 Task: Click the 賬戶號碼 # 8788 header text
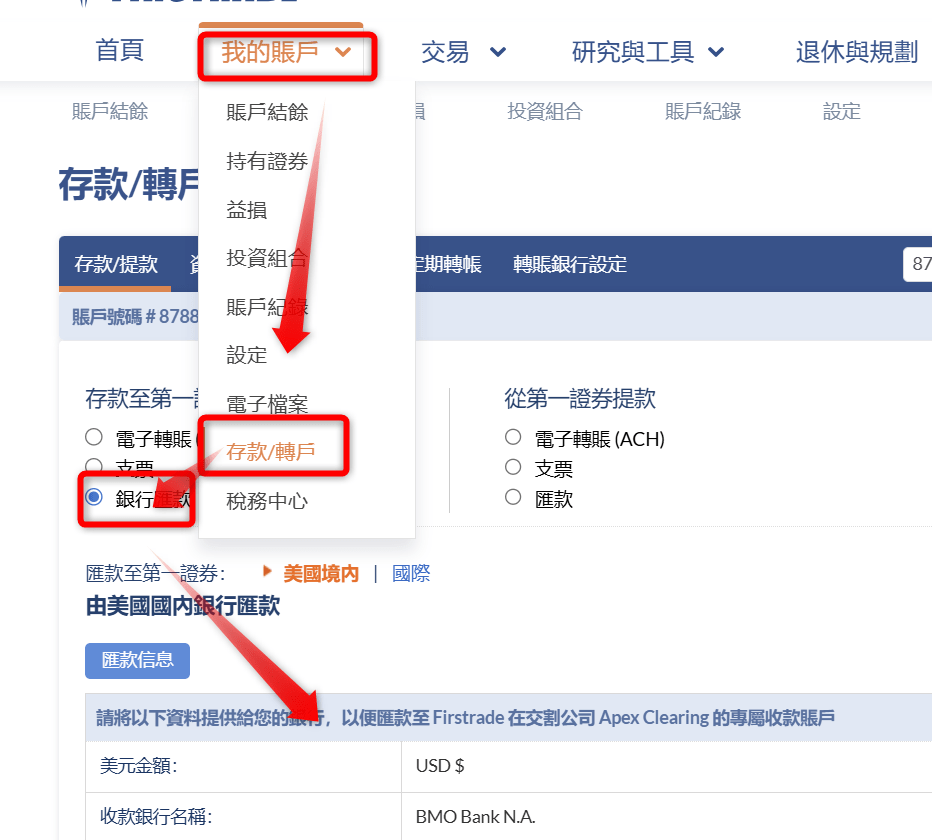(x=136, y=316)
